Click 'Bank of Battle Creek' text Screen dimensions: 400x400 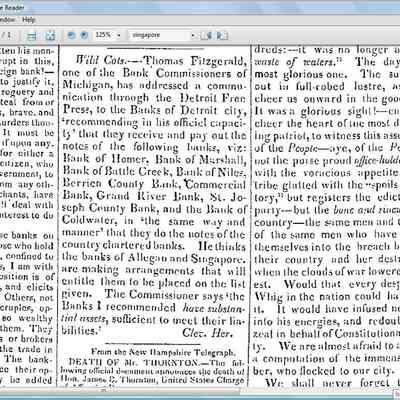(117, 172)
